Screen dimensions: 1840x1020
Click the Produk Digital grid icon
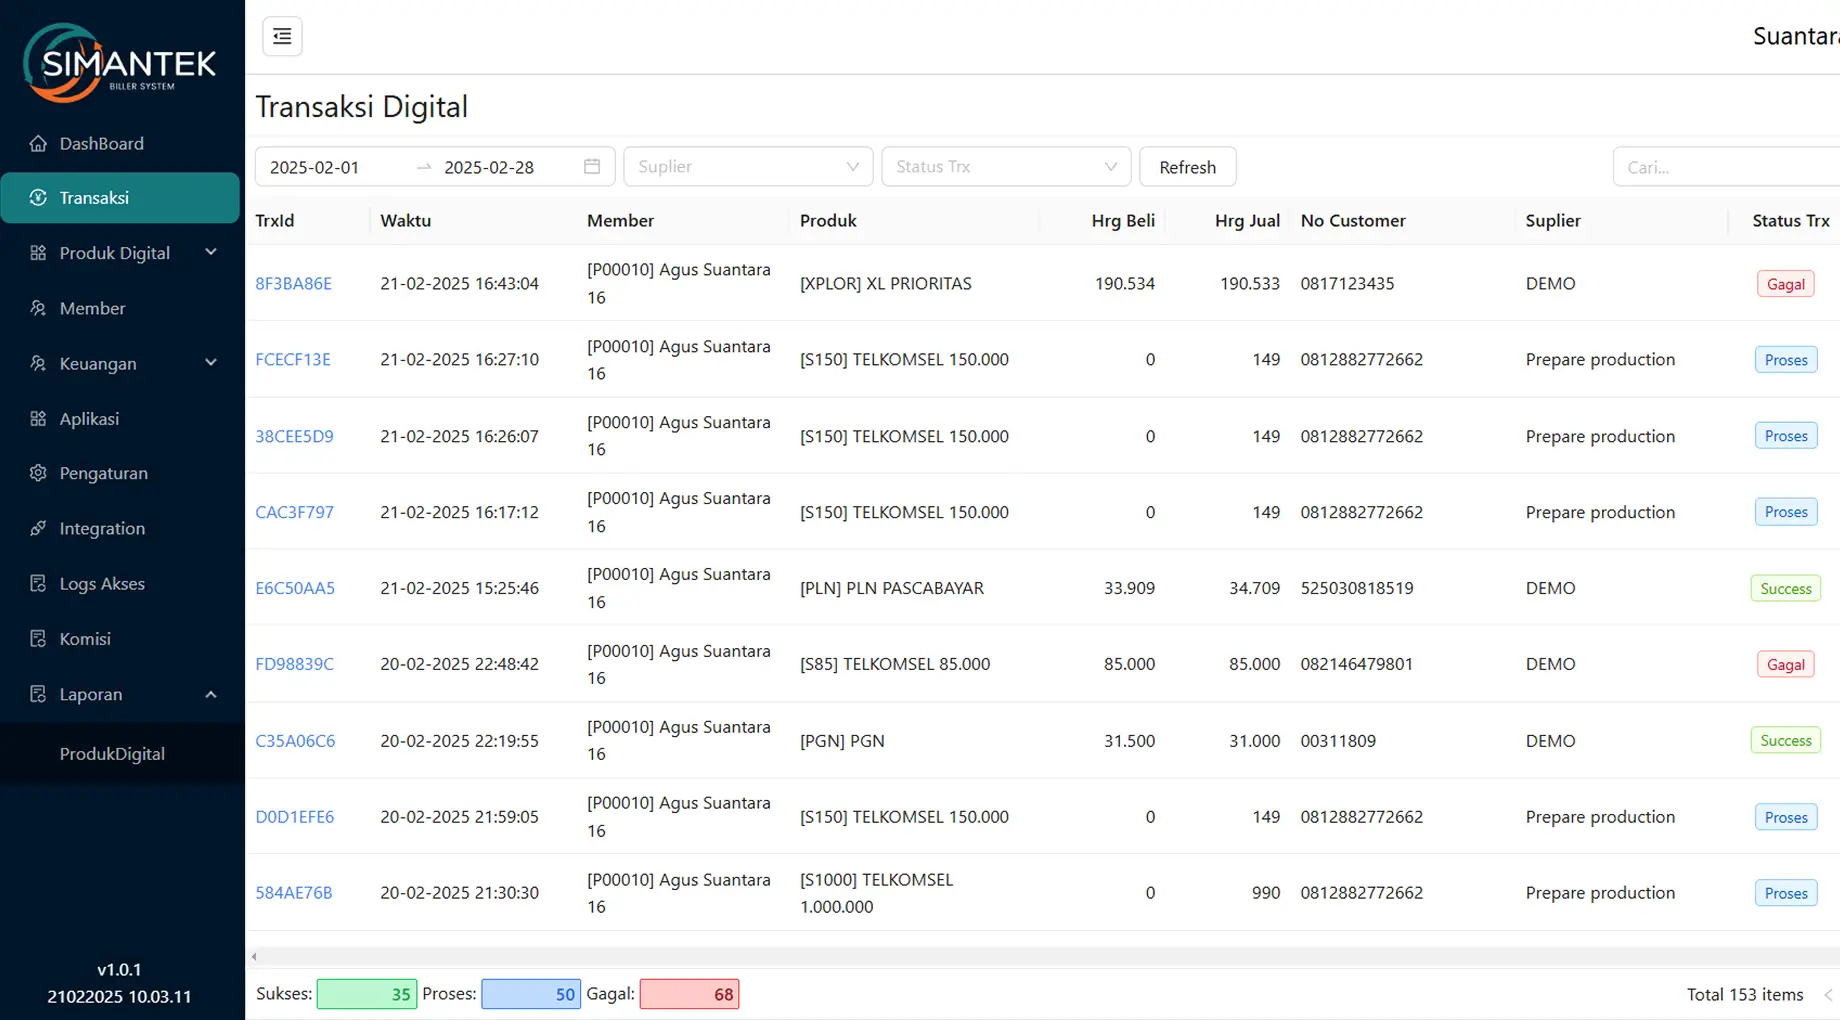(x=38, y=253)
